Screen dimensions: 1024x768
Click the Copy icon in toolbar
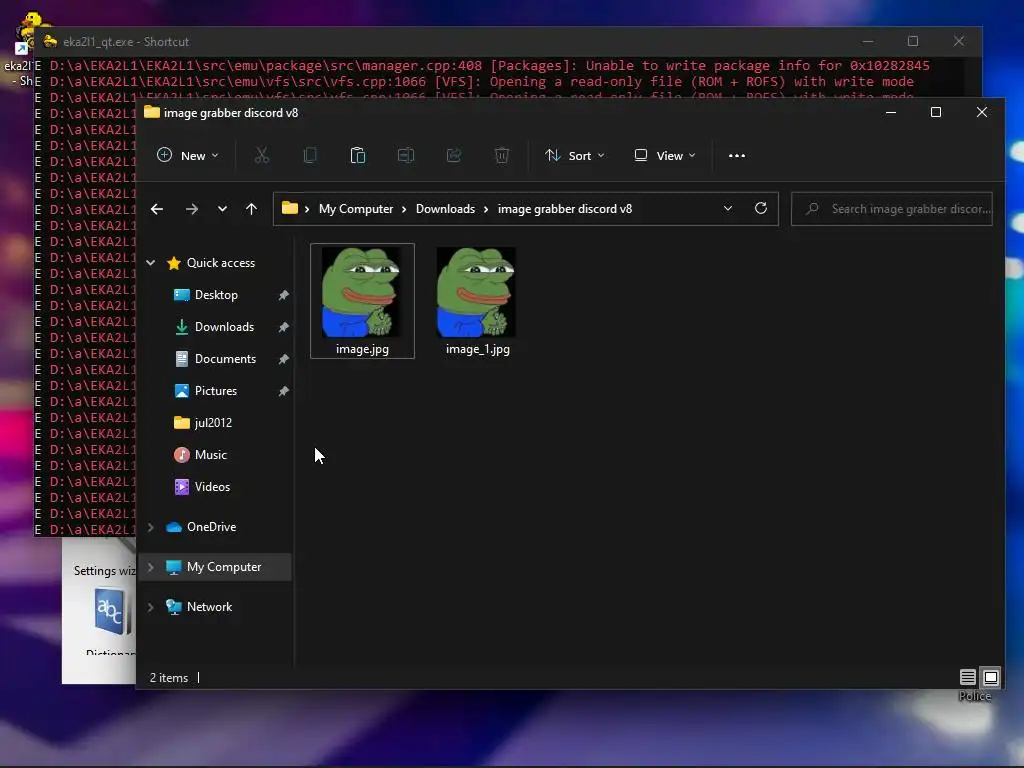click(x=310, y=155)
